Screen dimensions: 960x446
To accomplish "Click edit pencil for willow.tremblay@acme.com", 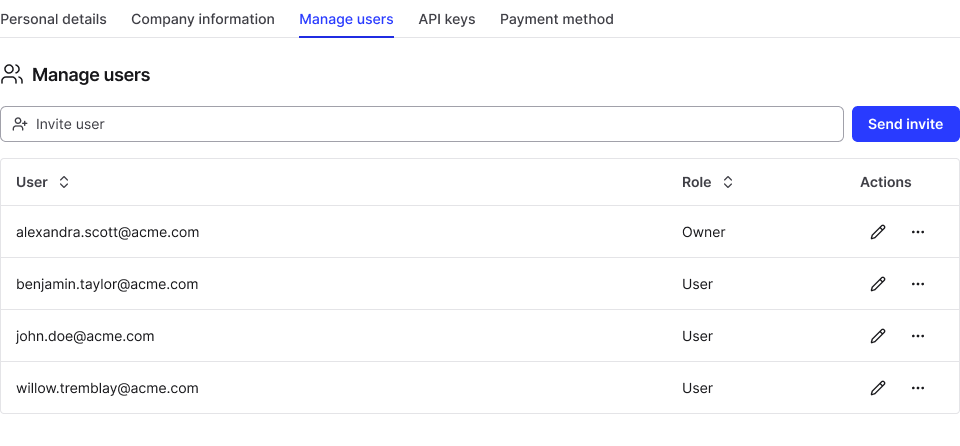I will (878, 388).
